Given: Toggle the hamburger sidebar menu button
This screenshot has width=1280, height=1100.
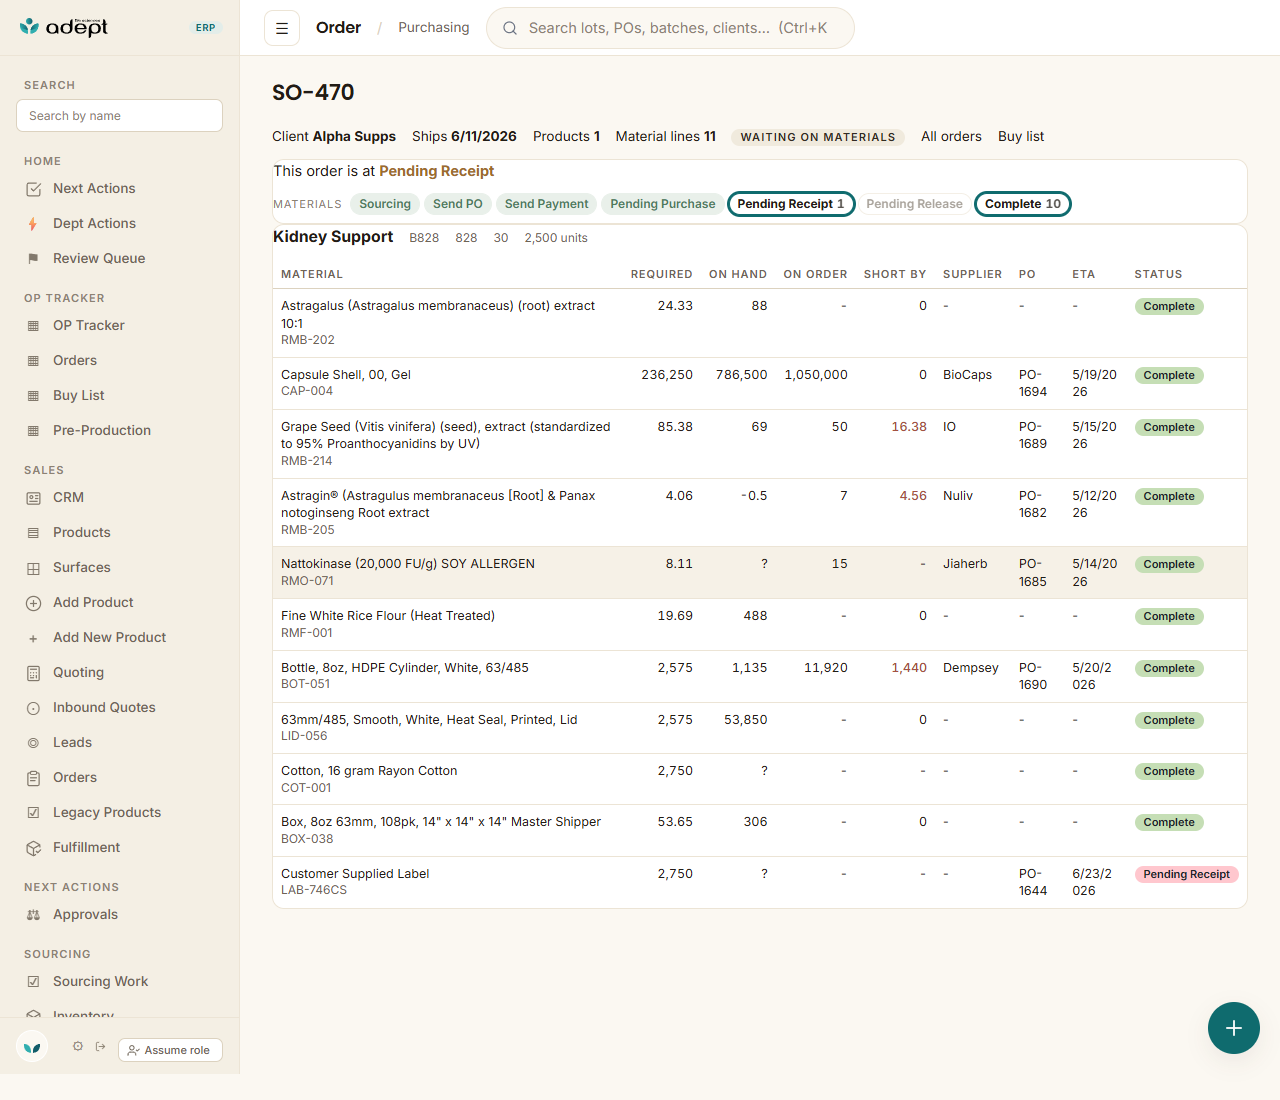Looking at the screenshot, I should click(x=282, y=28).
